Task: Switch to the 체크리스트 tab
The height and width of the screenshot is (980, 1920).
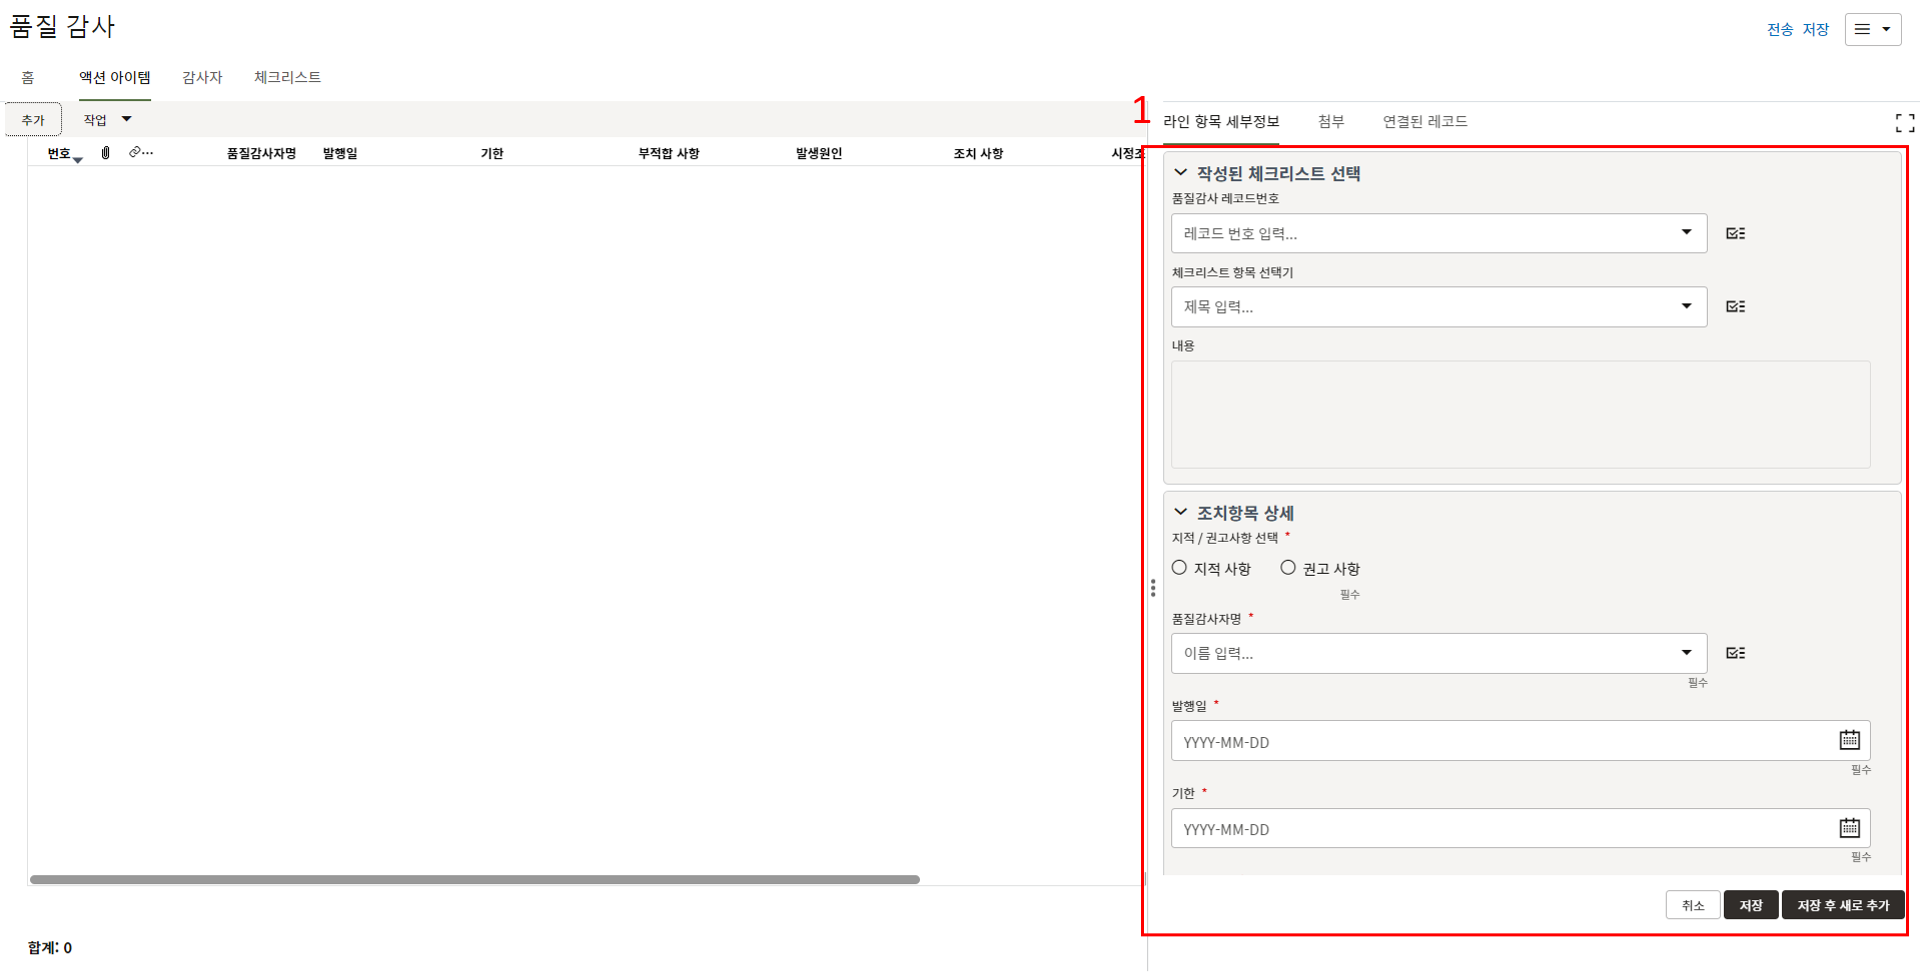Action: tap(287, 77)
